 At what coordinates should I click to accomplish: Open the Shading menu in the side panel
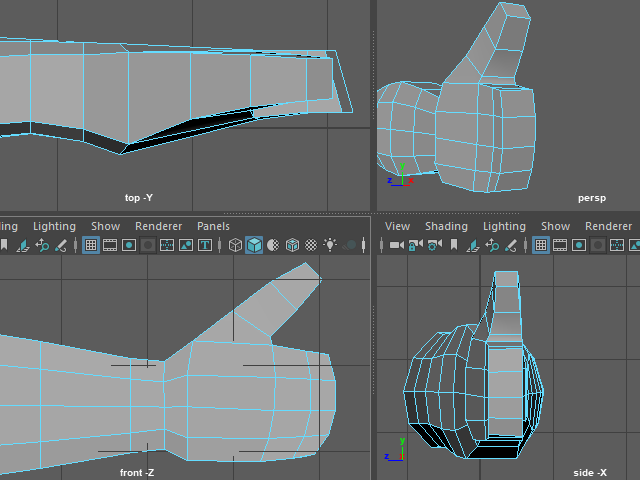click(x=446, y=226)
